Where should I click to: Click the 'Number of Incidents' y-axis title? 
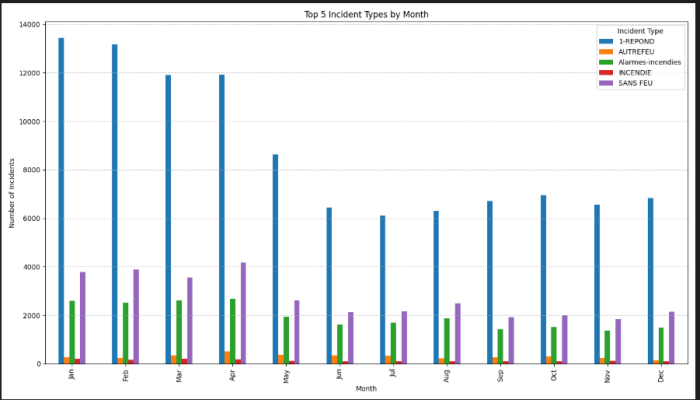coord(12,193)
